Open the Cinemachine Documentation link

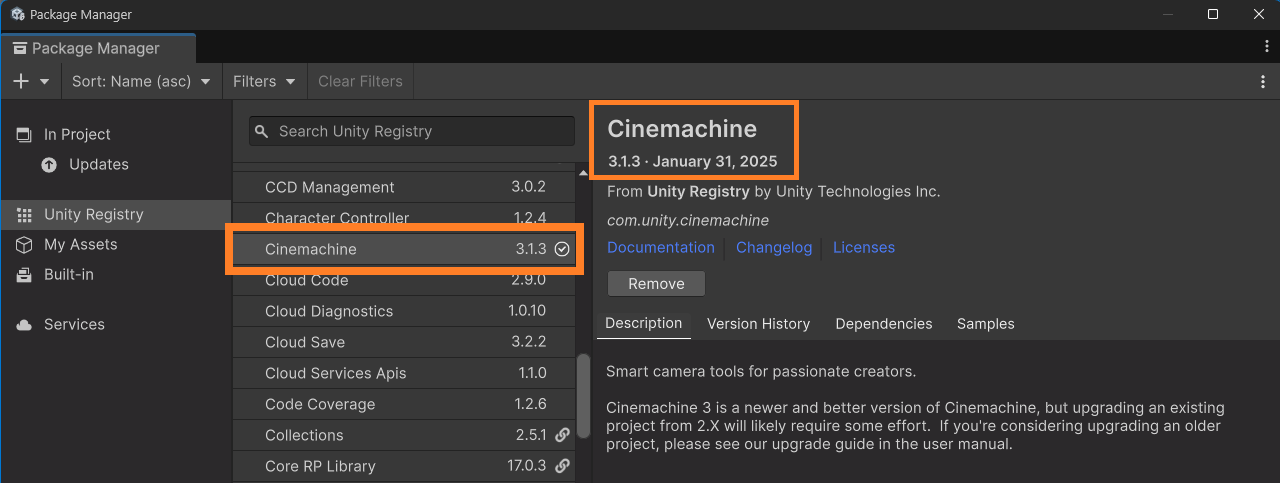click(x=661, y=247)
